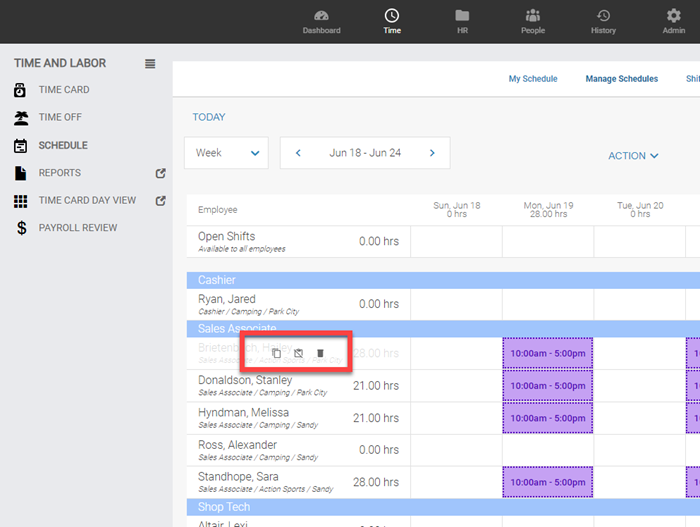
Task: Click the copy icon in Hailey's row
Action: pyautogui.click(x=277, y=353)
